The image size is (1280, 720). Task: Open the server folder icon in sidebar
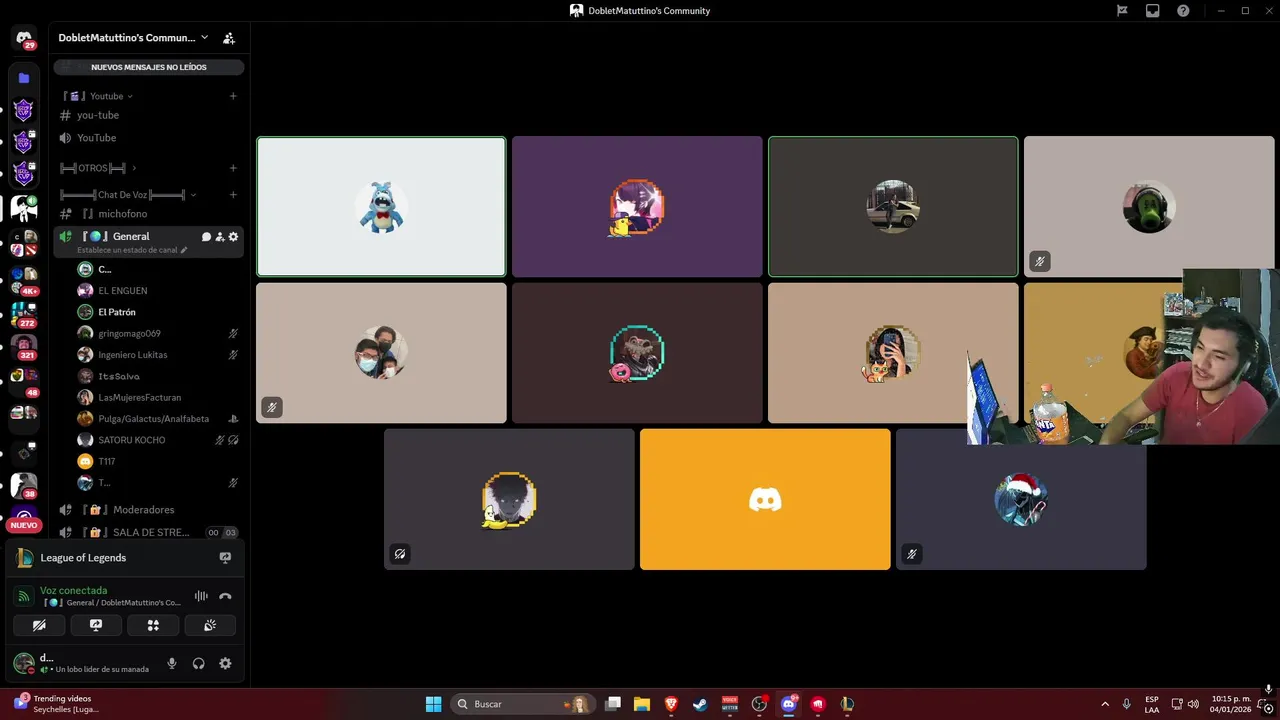pos(24,78)
